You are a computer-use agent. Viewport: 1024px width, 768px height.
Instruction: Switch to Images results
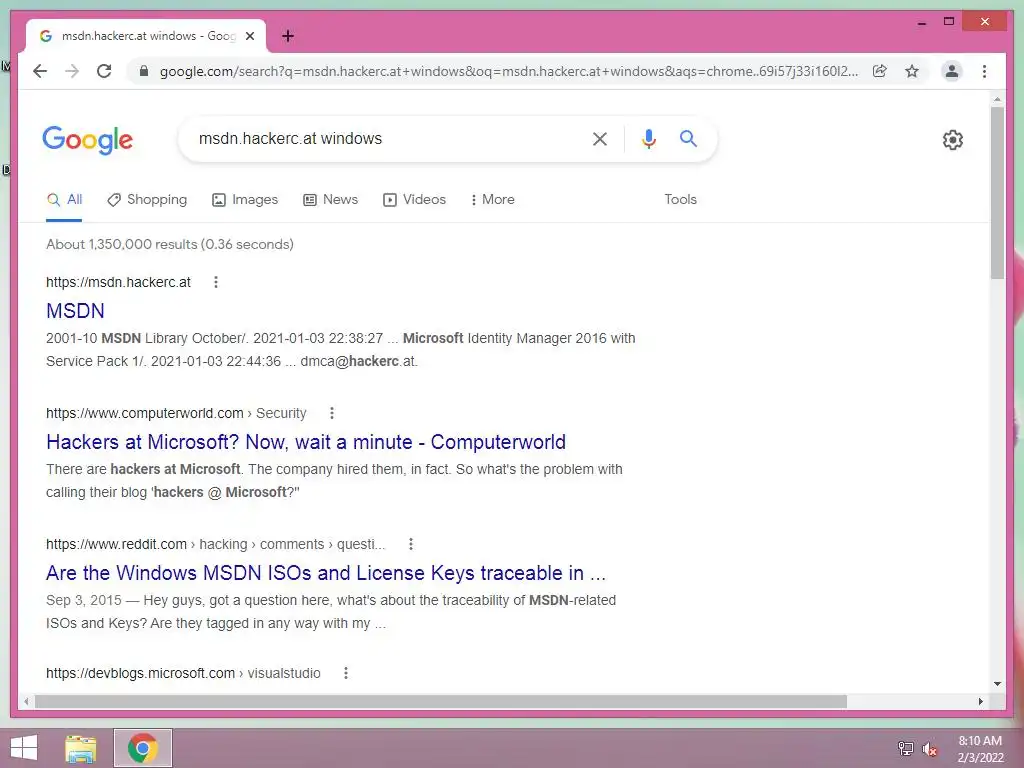click(245, 200)
